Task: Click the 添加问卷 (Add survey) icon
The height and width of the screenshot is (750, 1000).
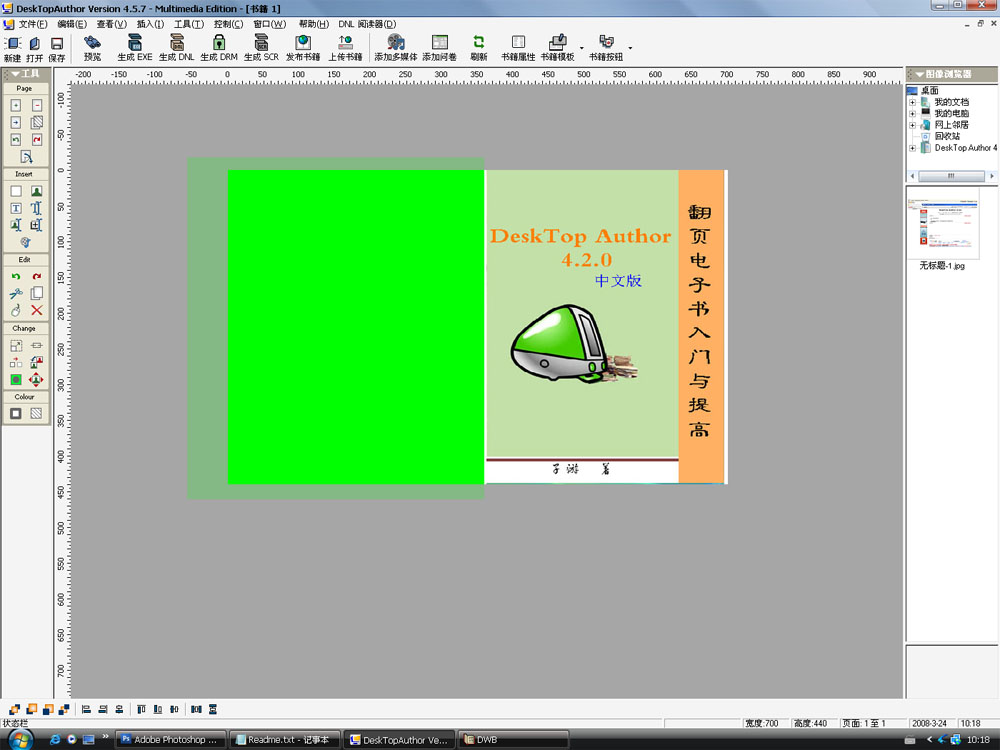Action: click(x=439, y=43)
